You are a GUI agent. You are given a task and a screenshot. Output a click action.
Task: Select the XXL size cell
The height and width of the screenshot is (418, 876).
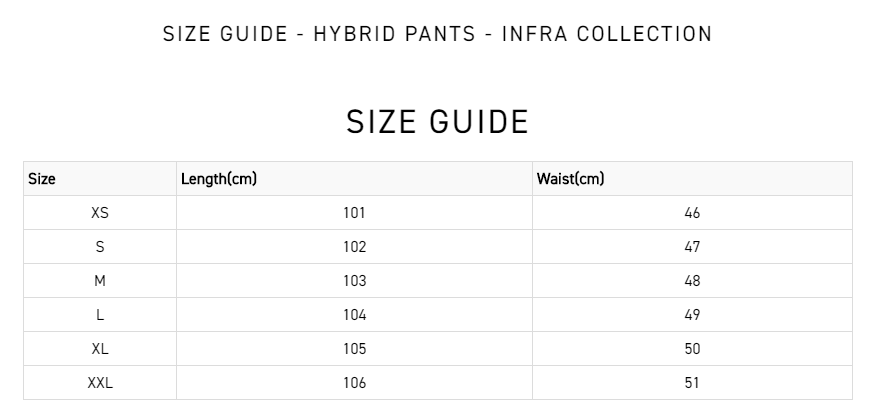pos(100,383)
